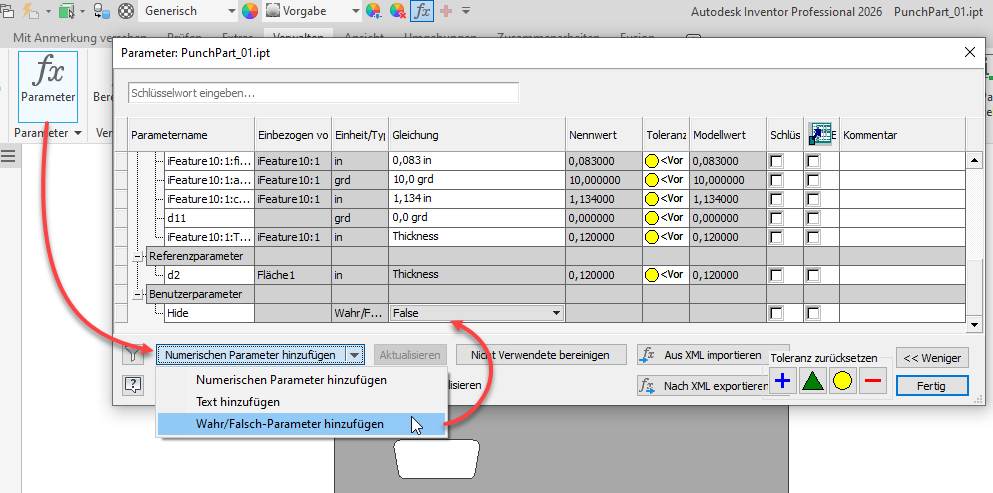This screenshot has height=493, width=993.
Task: Toggle key checkbox for the 10,0 grd row
Action: tap(776, 180)
